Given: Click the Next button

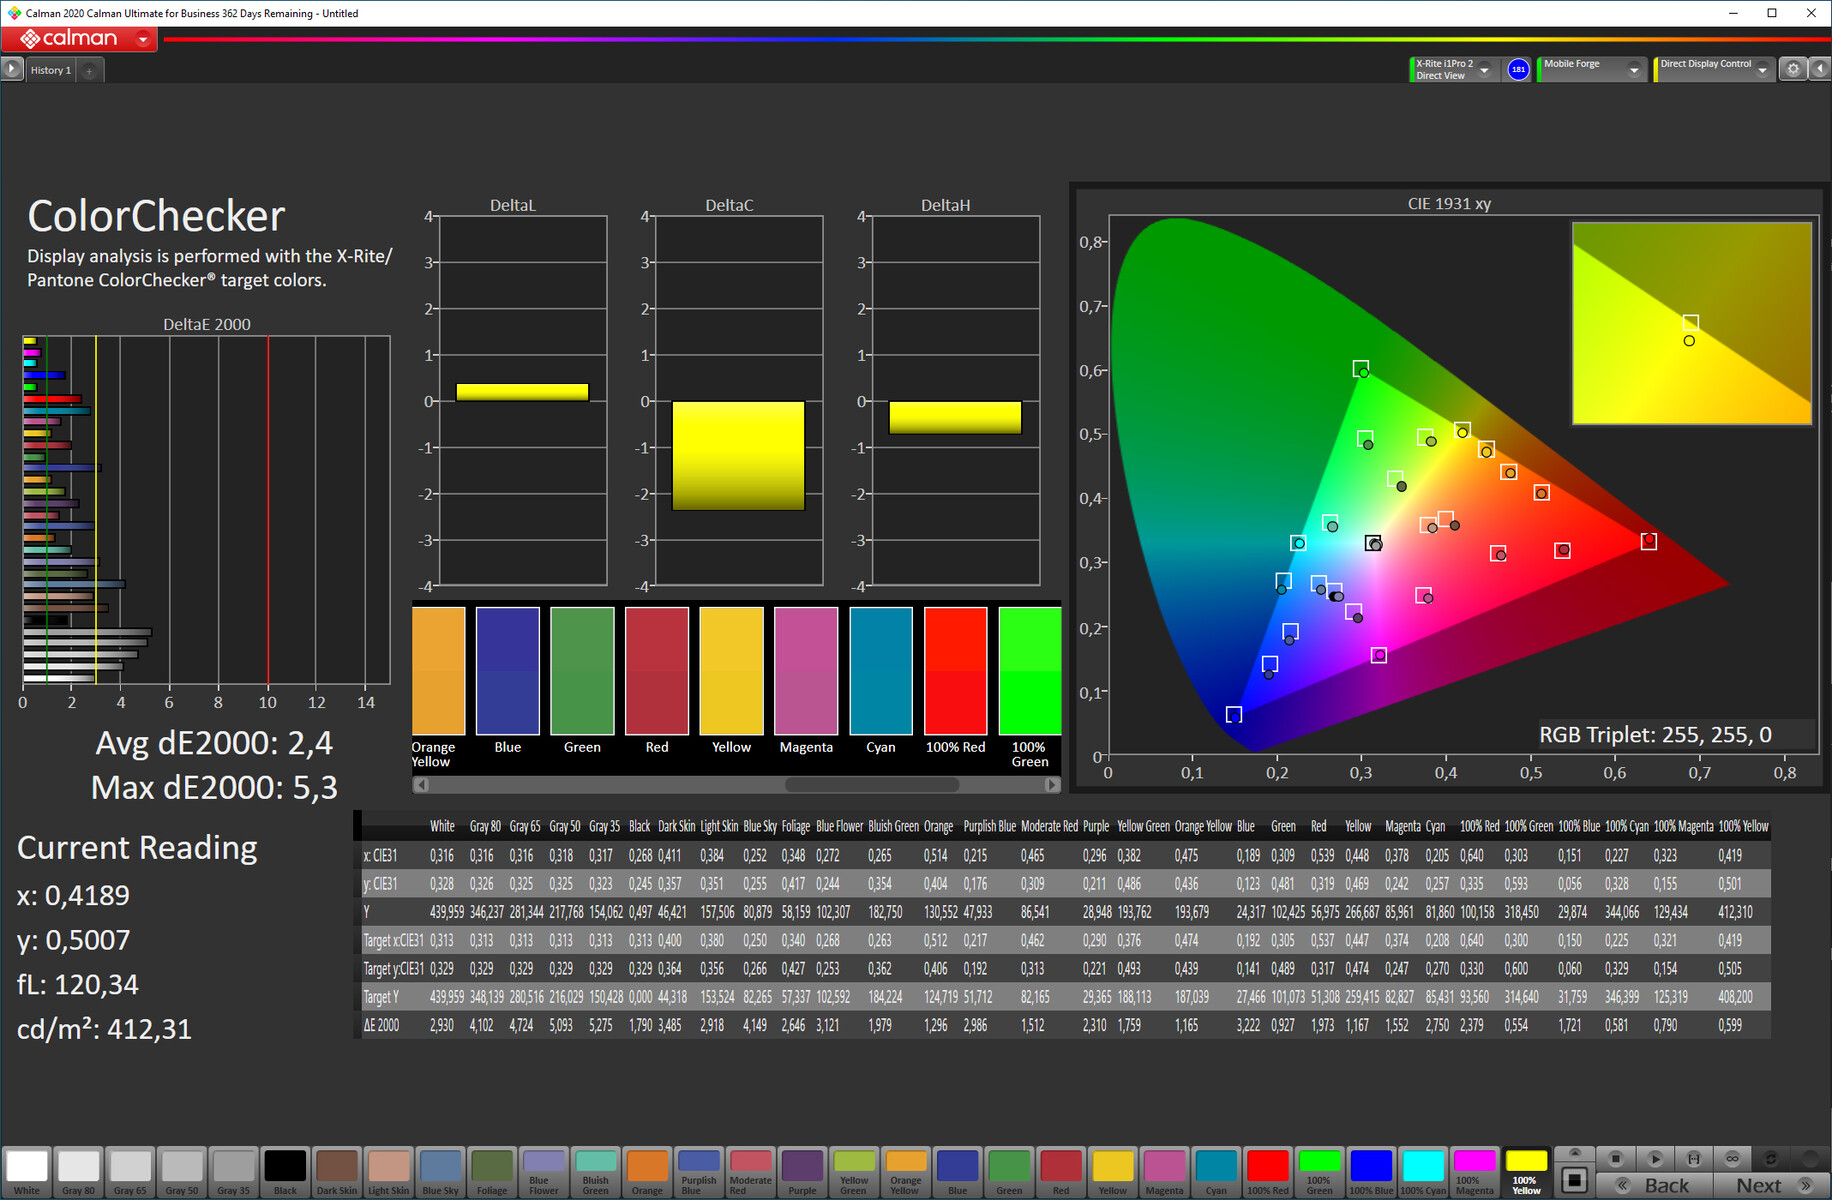Looking at the screenshot, I should click(1769, 1185).
